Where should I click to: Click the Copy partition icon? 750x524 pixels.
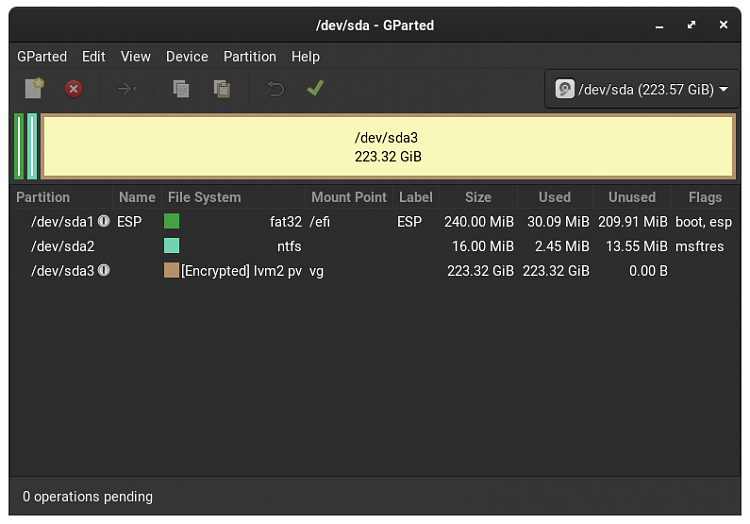tap(181, 89)
